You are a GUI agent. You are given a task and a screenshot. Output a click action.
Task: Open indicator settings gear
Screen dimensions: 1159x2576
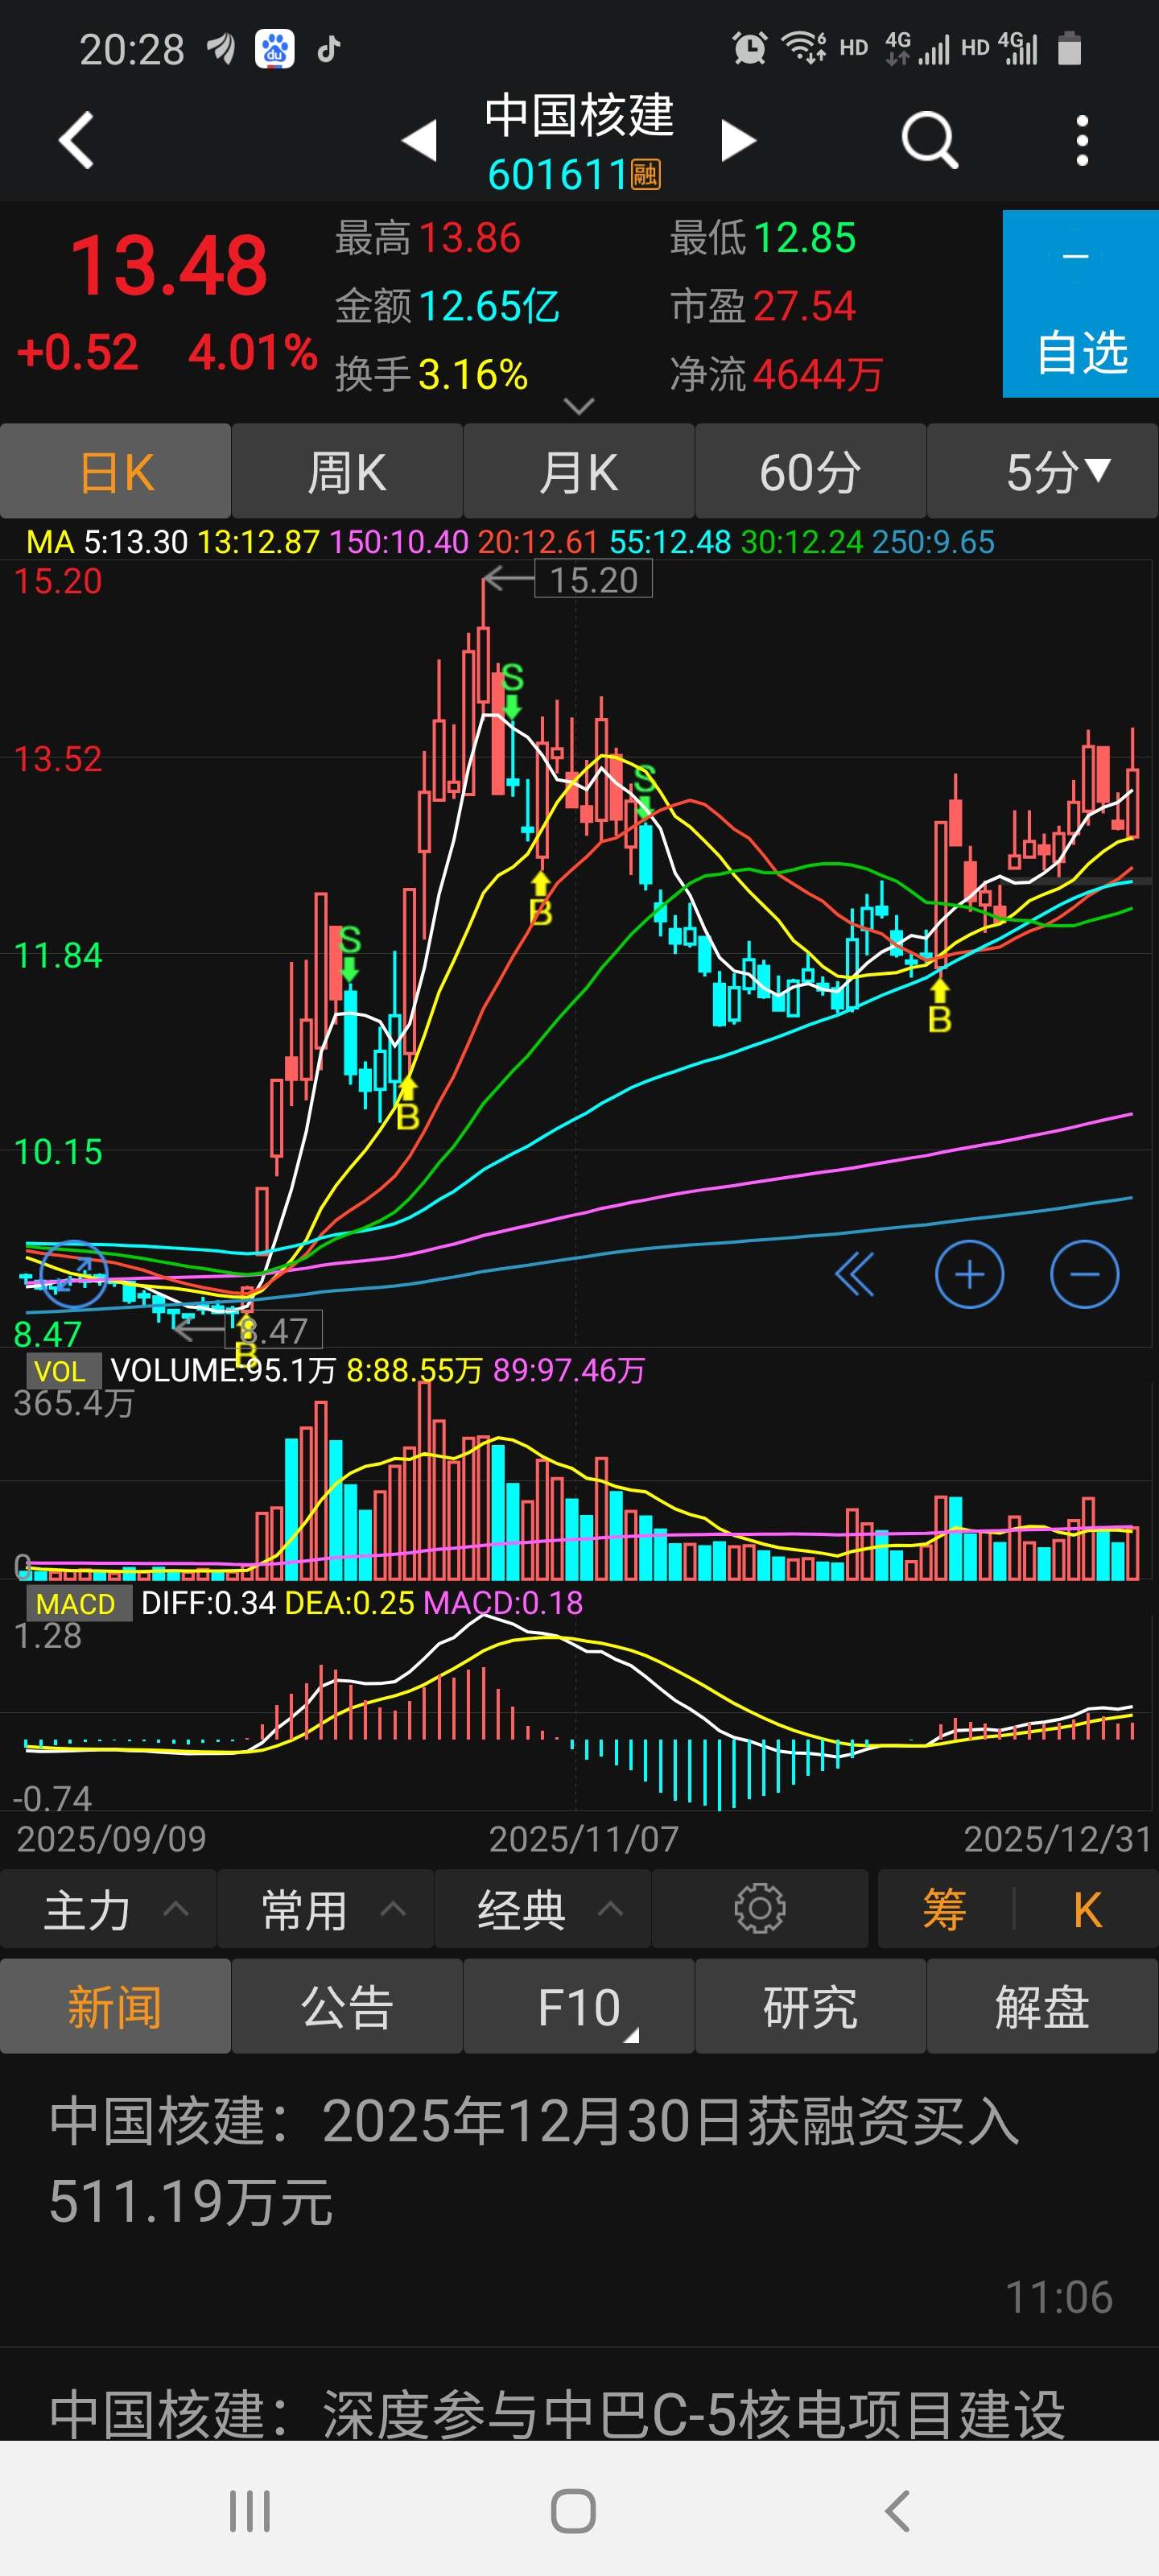[760, 1908]
